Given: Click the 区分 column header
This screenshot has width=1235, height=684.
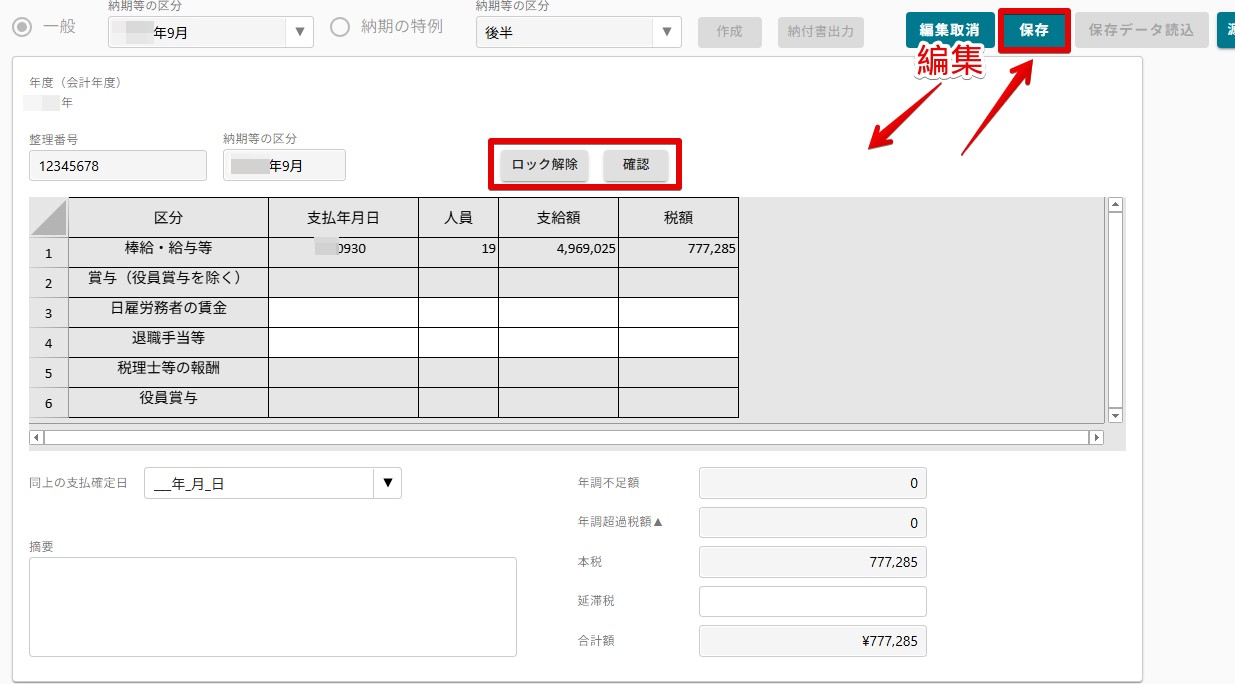Looking at the screenshot, I should 168,217.
